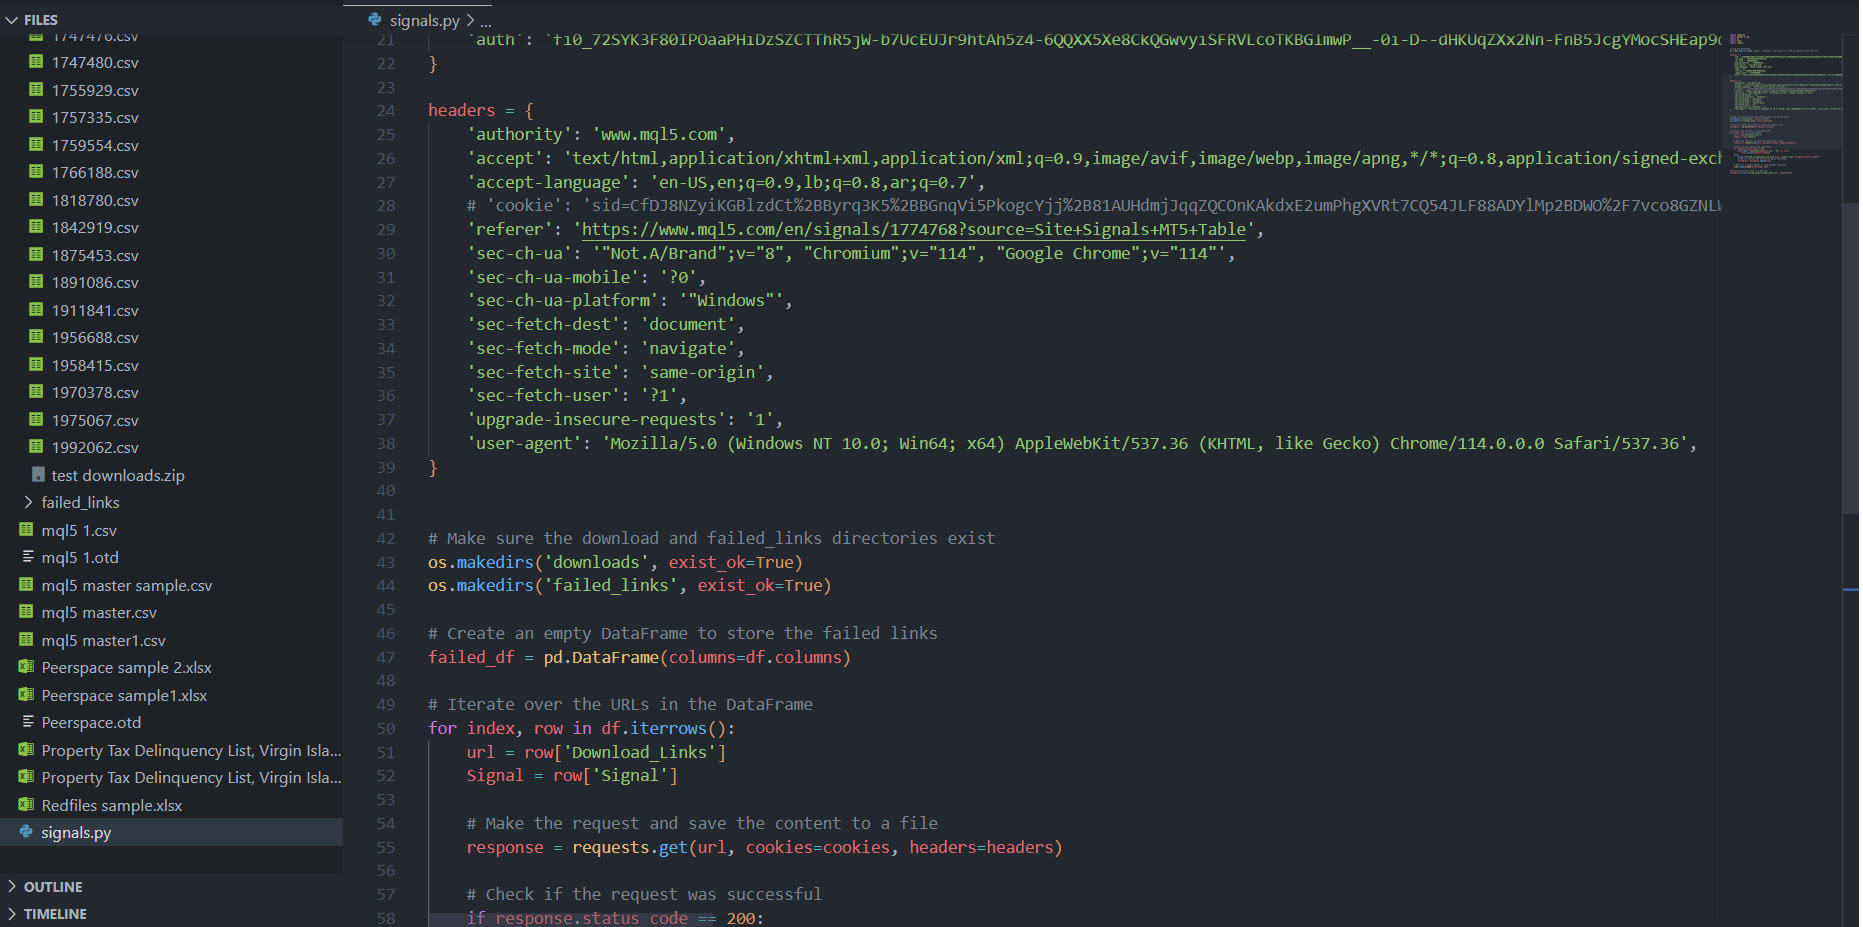Open file 1958415.csv

[x=95, y=365]
